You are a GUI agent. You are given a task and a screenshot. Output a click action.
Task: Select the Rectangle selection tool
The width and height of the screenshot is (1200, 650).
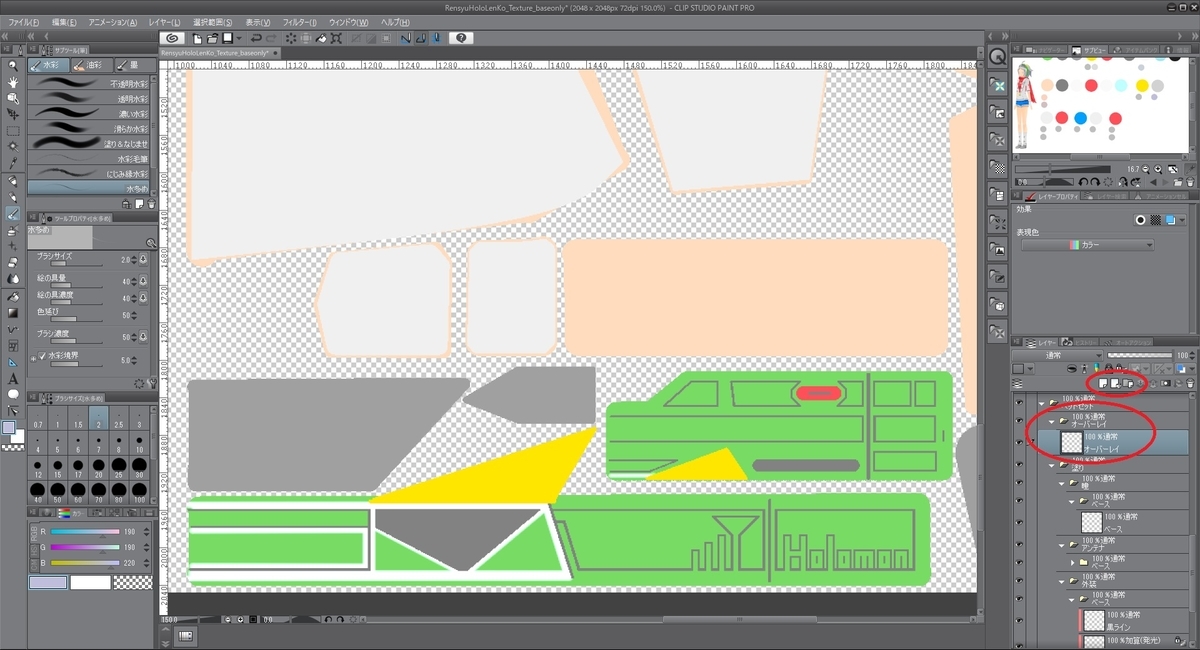pos(13,131)
